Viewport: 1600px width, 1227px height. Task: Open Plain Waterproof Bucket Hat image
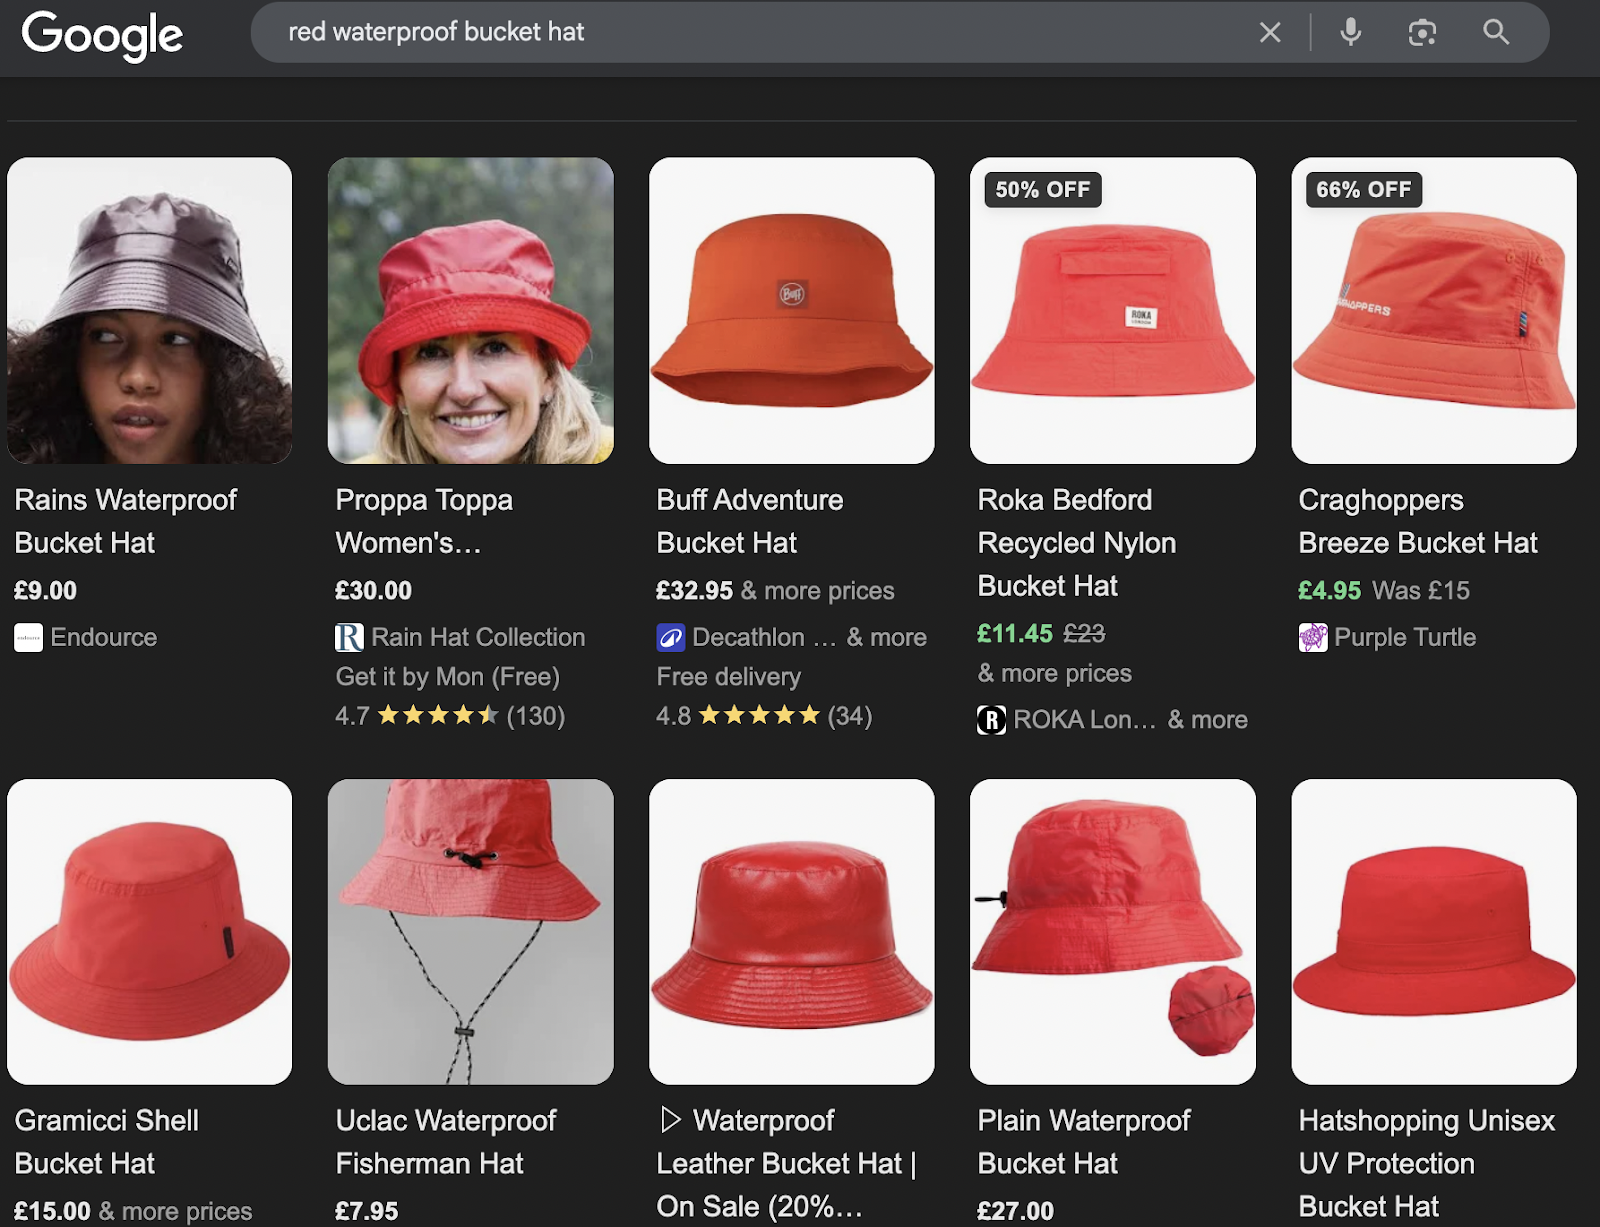tap(1113, 932)
